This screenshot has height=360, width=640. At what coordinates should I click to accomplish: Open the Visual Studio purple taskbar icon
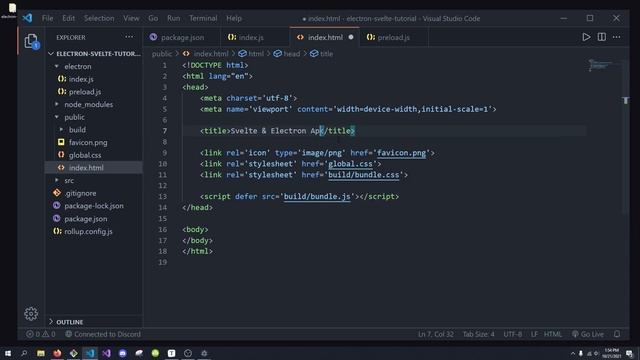[107, 353]
